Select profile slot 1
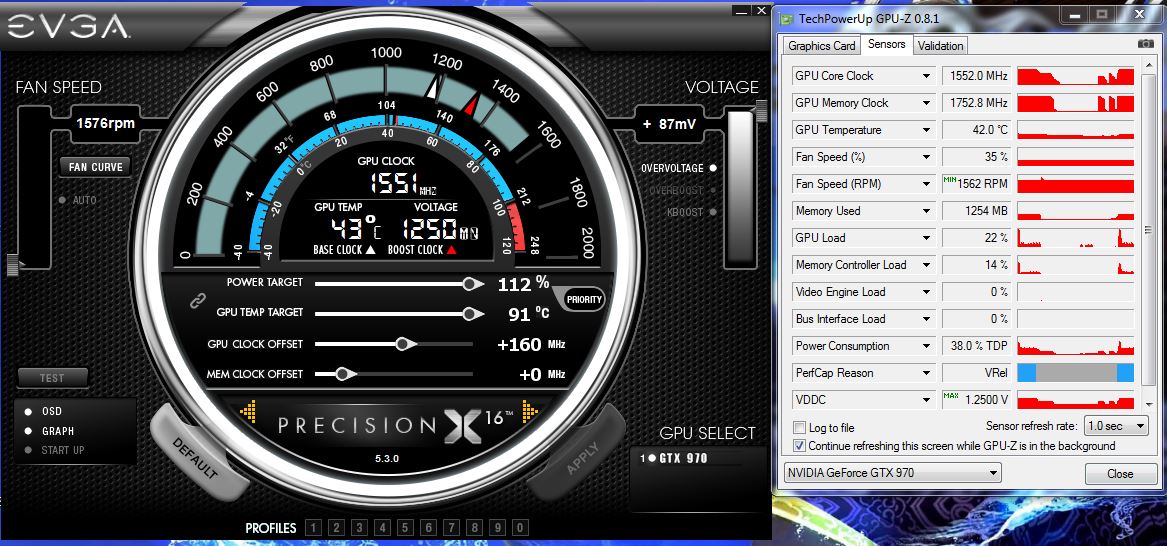 (x=313, y=528)
